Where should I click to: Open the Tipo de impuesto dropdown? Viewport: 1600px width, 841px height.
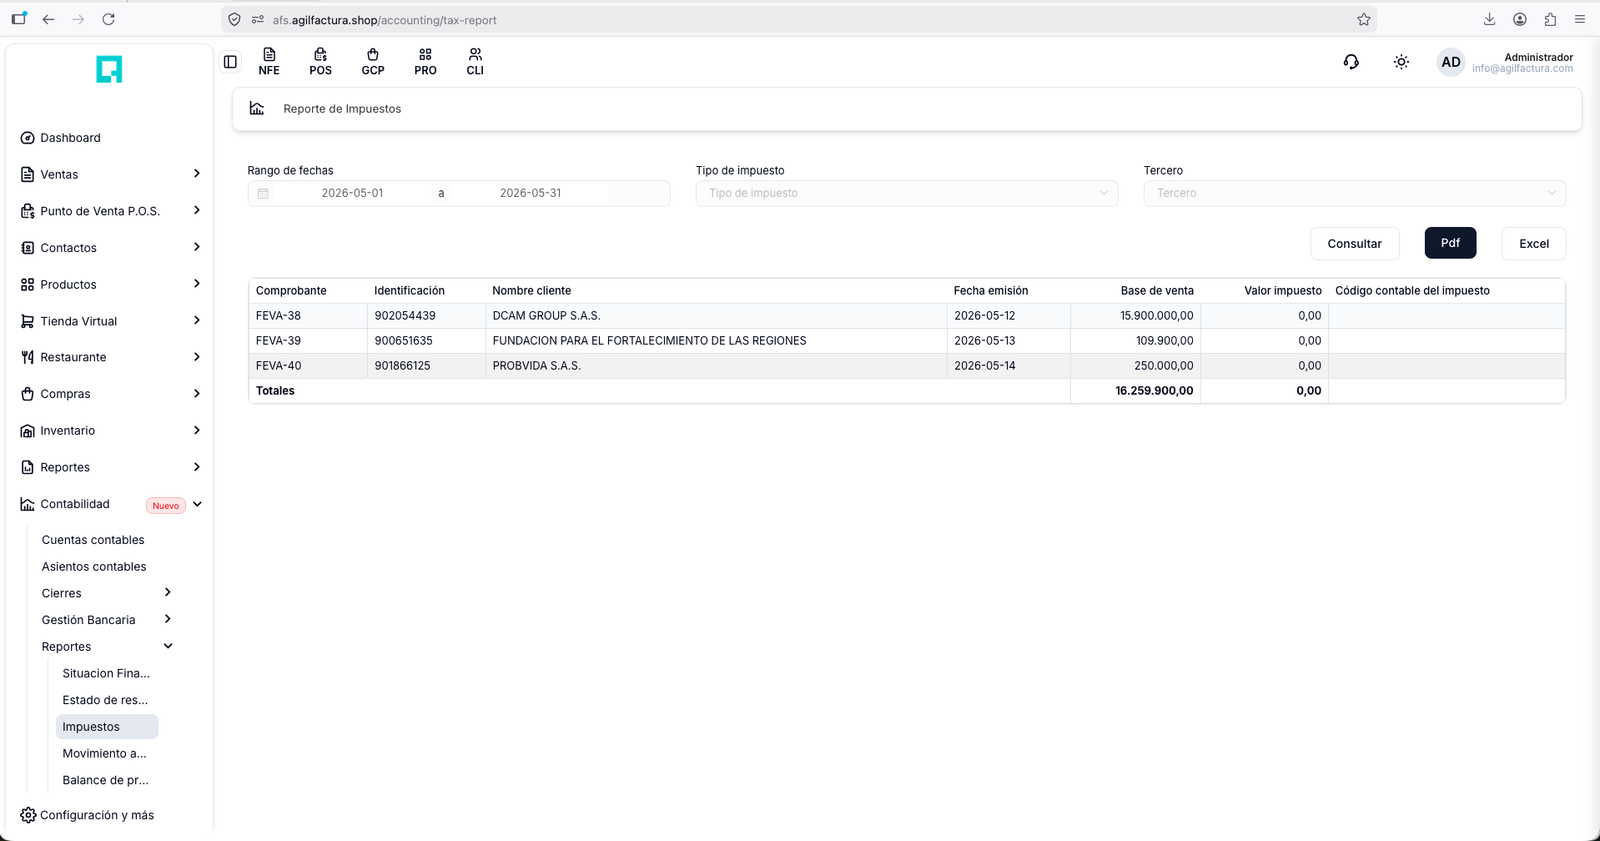click(x=907, y=193)
